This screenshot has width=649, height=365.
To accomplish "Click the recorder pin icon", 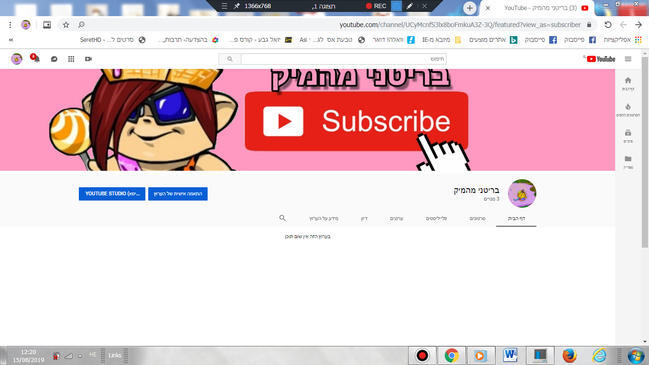I will pyautogui.click(x=237, y=6).
